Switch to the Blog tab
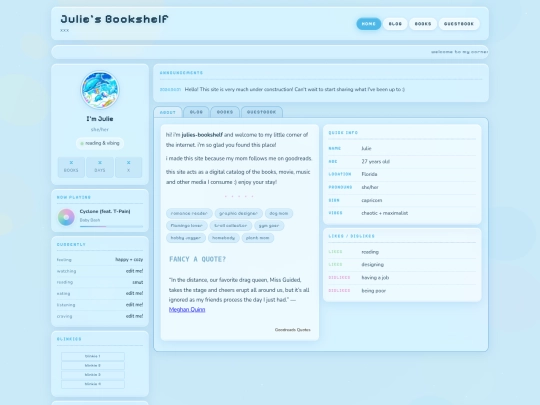This screenshot has height=405, width=540. pos(196,112)
